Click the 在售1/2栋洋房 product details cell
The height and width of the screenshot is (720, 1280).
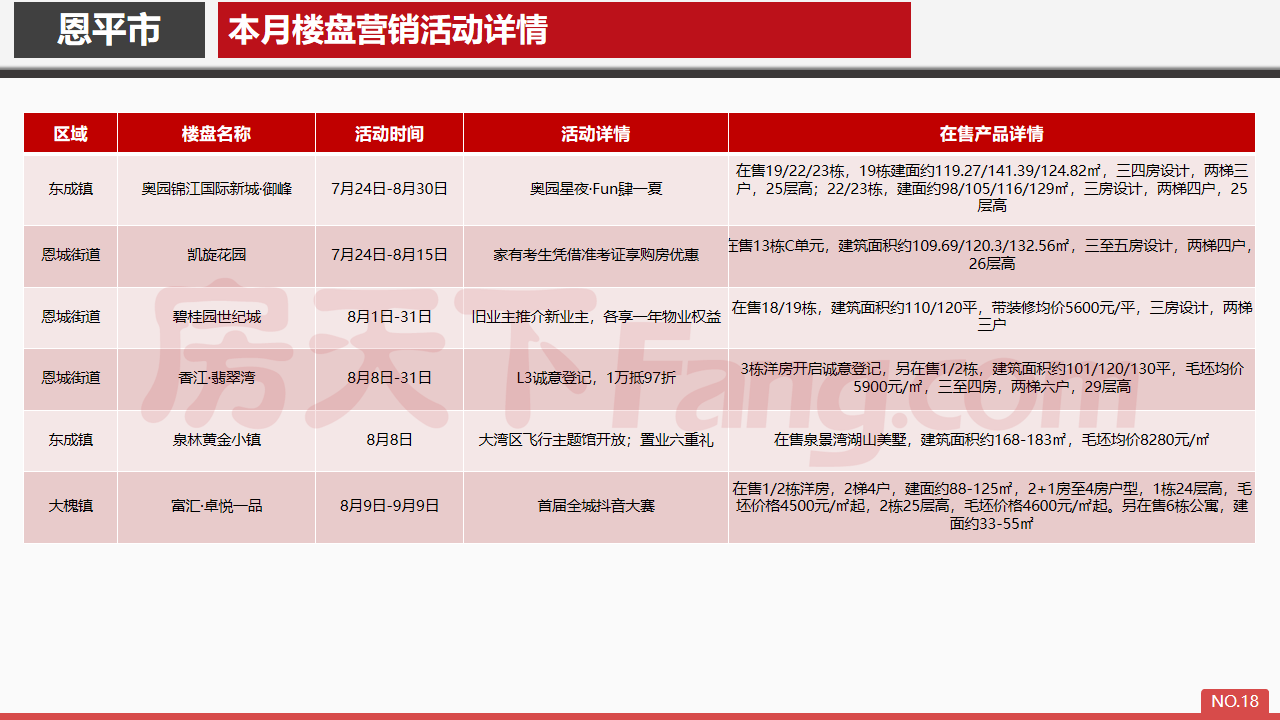[x=992, y=506]
